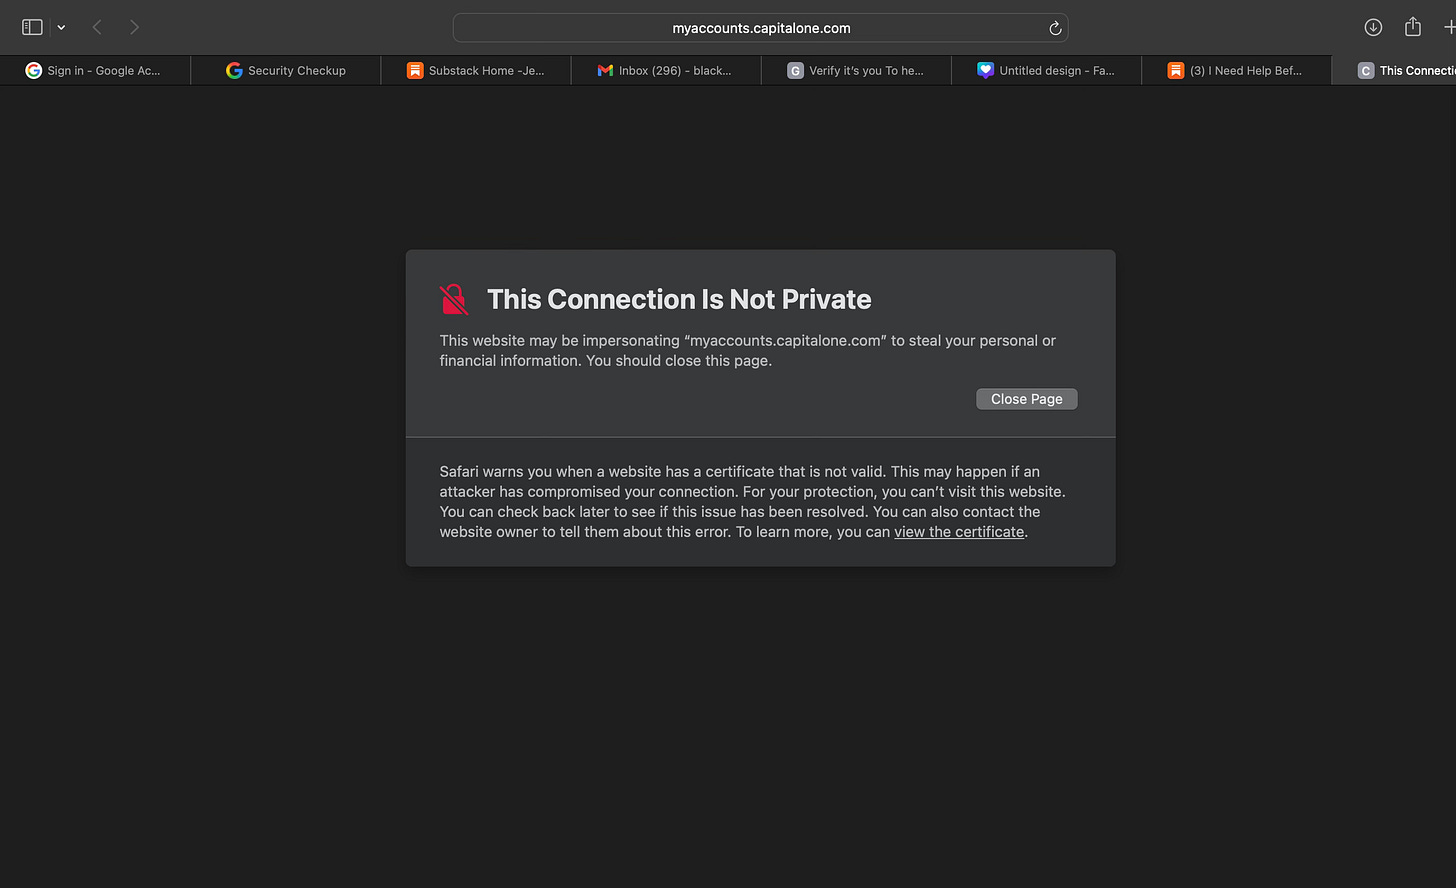Click the warning text starting 'This website may be impersonating'
This screenshot has width=1456, height=888.
click(x=748, y=350)
